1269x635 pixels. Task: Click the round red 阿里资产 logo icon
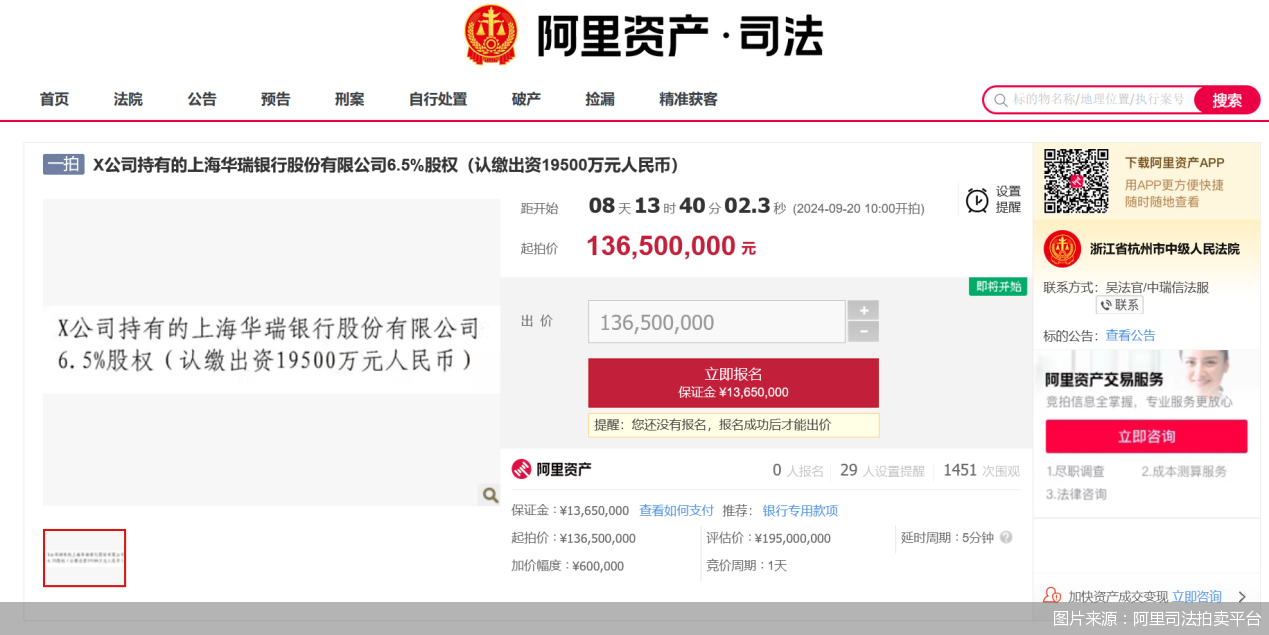(x=521, y=469)
